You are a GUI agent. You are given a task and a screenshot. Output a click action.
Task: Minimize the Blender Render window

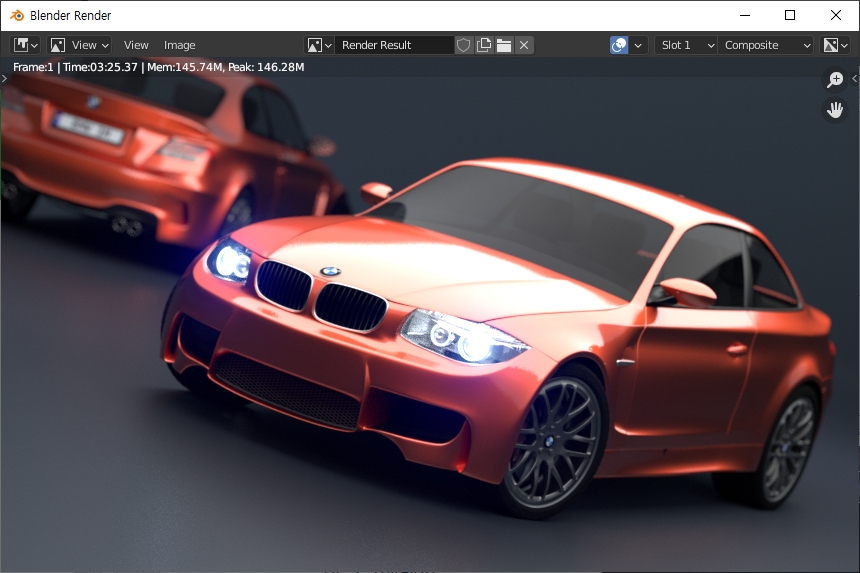745,15
